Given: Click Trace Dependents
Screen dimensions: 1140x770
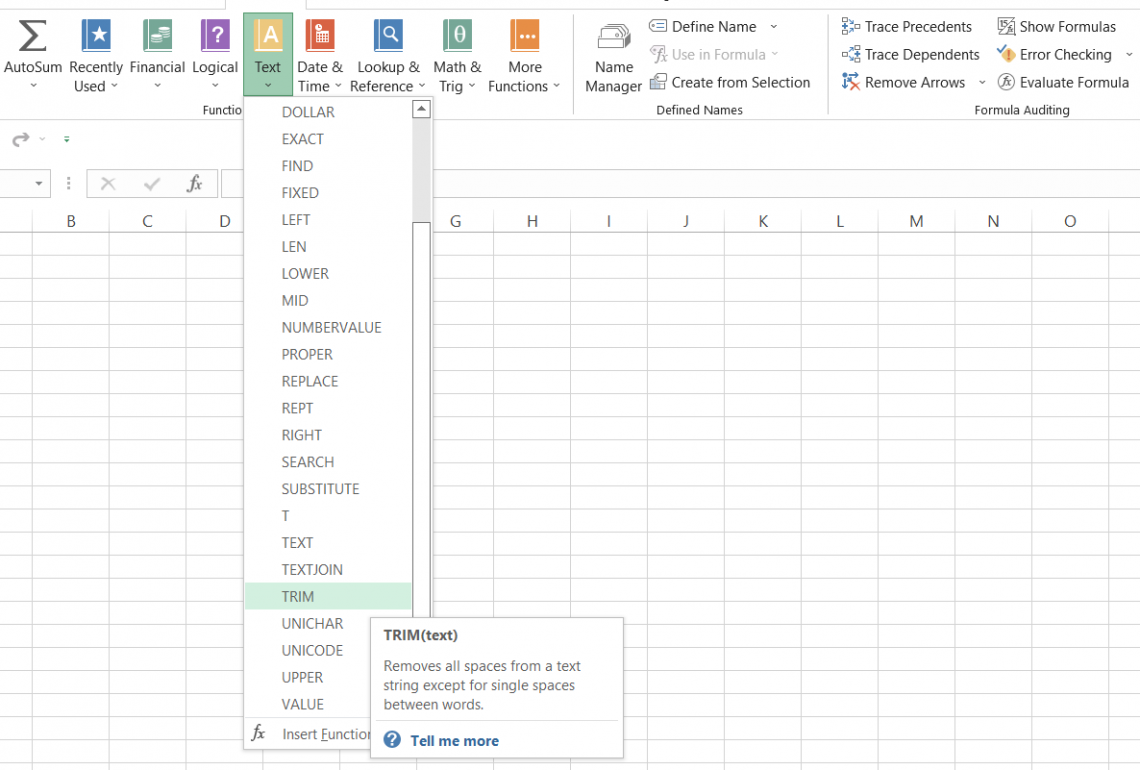Looking at the screenshot, I should click(910, 55).
